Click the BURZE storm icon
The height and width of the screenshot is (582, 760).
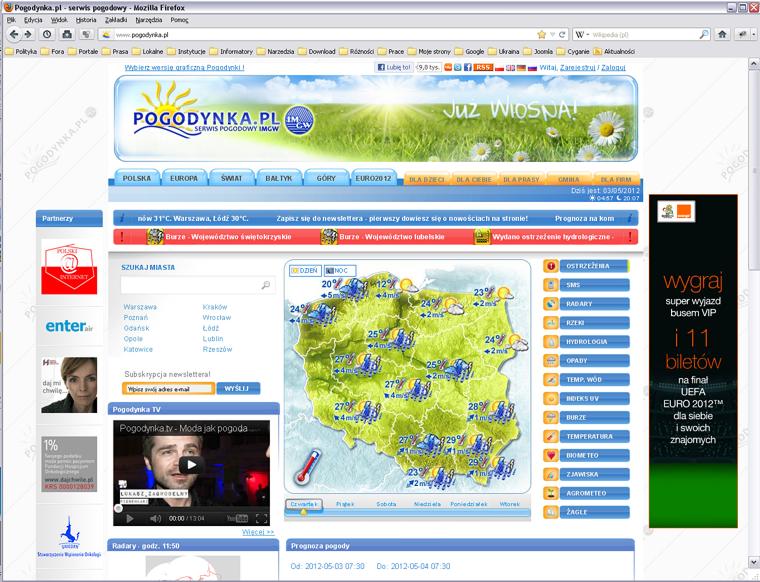(x=551, y=417)
